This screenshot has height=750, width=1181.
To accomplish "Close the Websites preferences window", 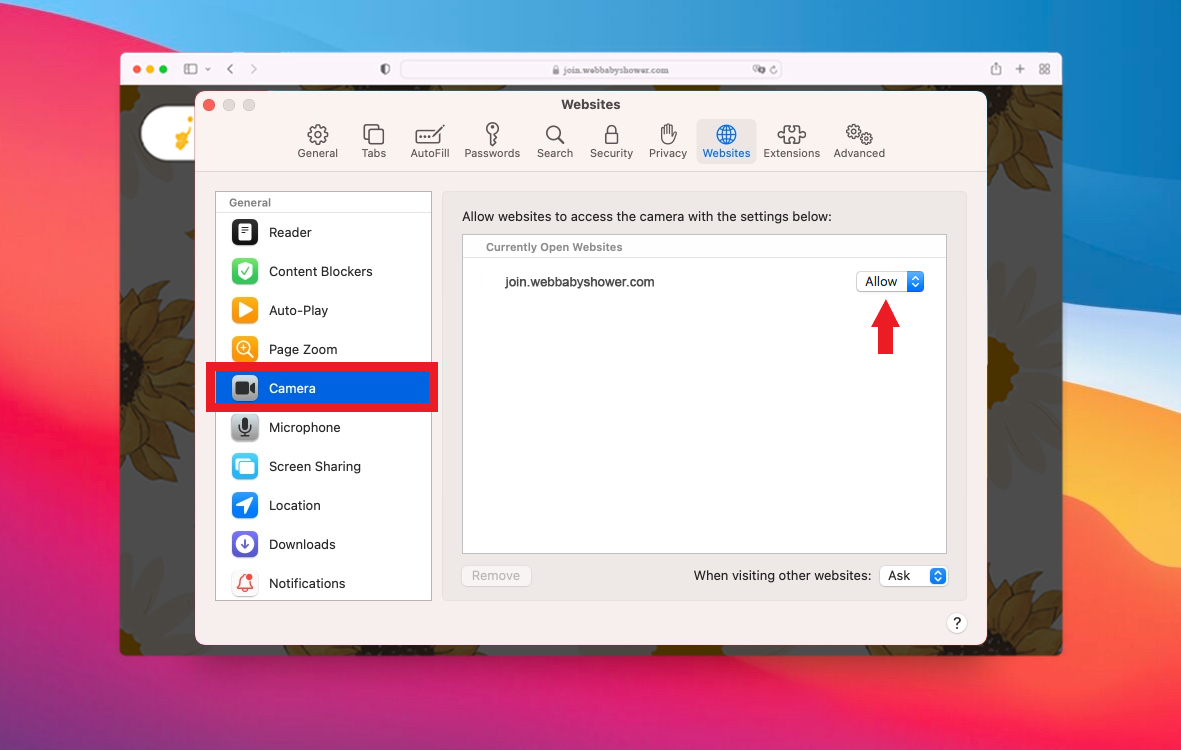I will point(209,105).
